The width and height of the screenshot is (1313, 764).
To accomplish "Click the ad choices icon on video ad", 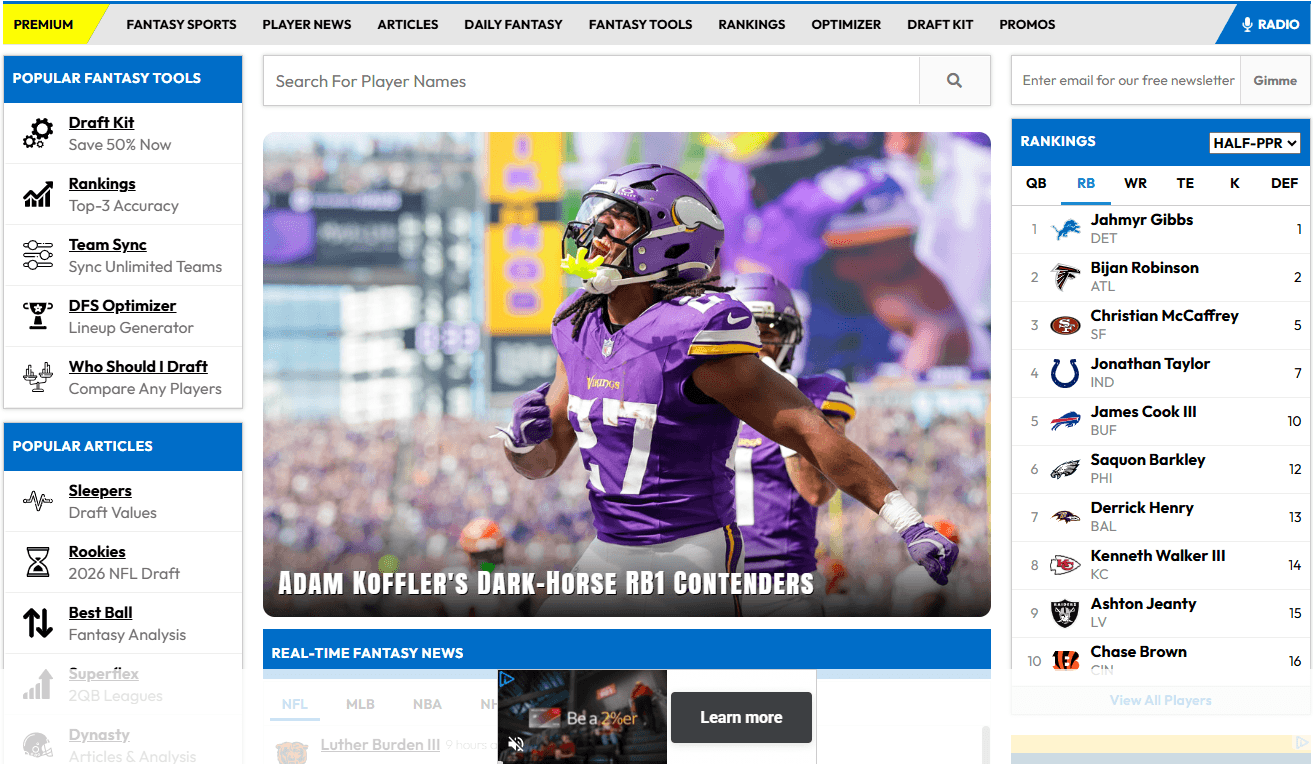I will pyautogui.click(x=507, y=679).
